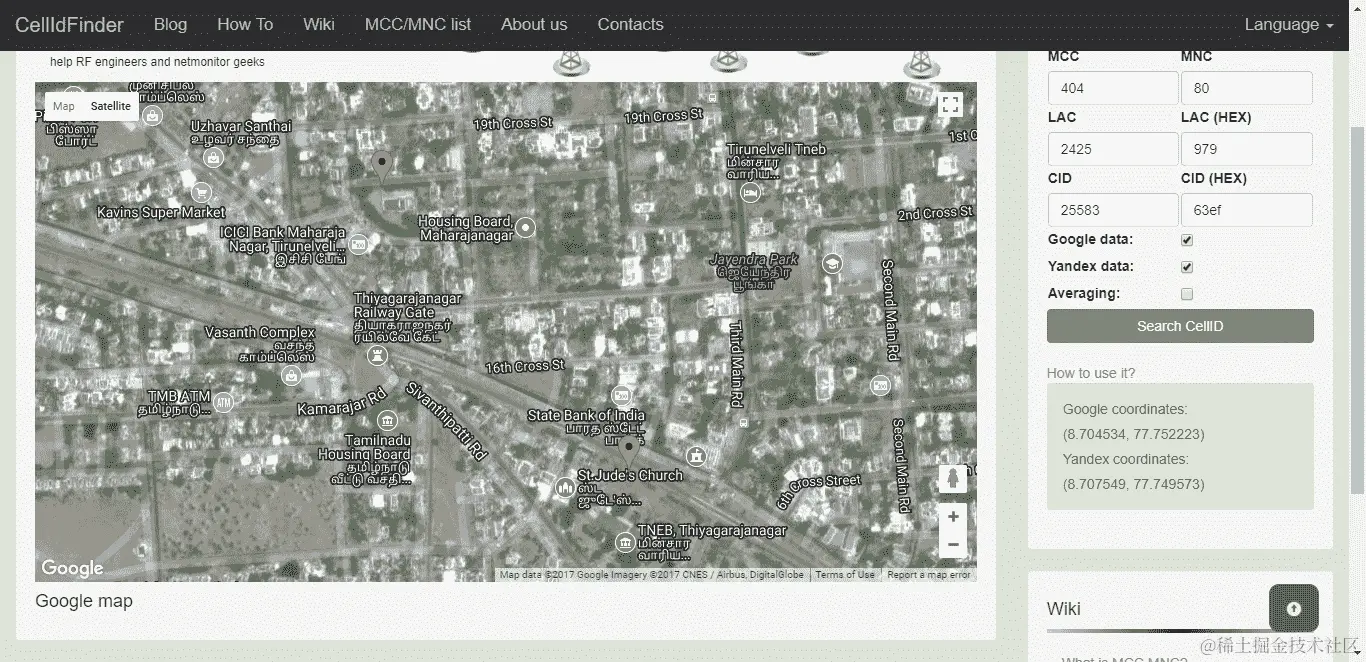Image resolution: width=1366 pixels, height=662 pixels.
Task: Click the 2nd Cross St label
Action: (x=935, y=214)
